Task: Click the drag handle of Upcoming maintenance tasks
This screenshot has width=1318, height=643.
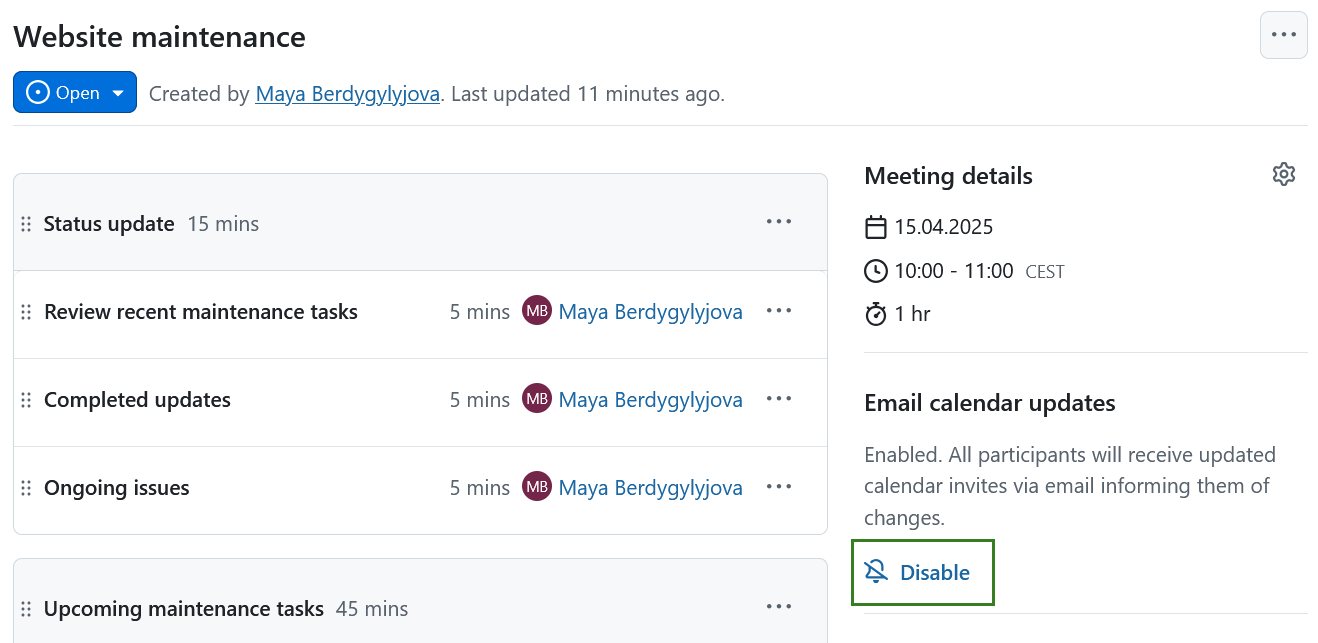Action: (x=27, y=609)
